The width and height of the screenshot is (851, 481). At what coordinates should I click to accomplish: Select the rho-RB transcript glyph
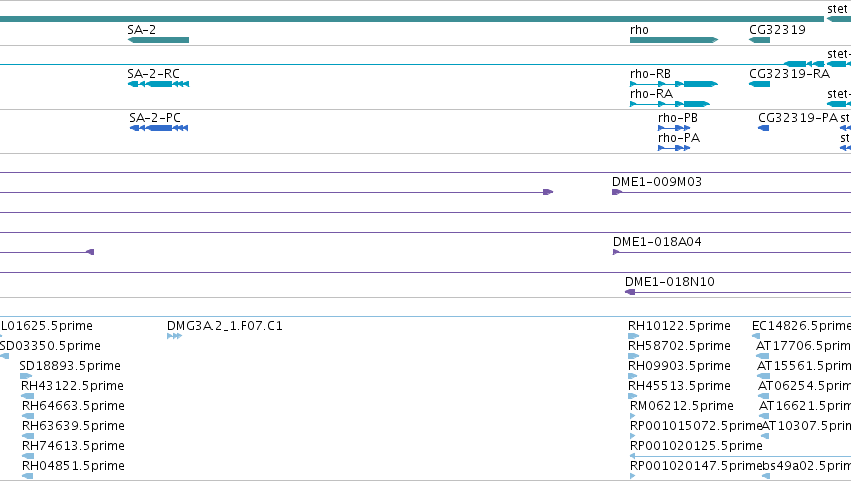(x=674, y=84)
